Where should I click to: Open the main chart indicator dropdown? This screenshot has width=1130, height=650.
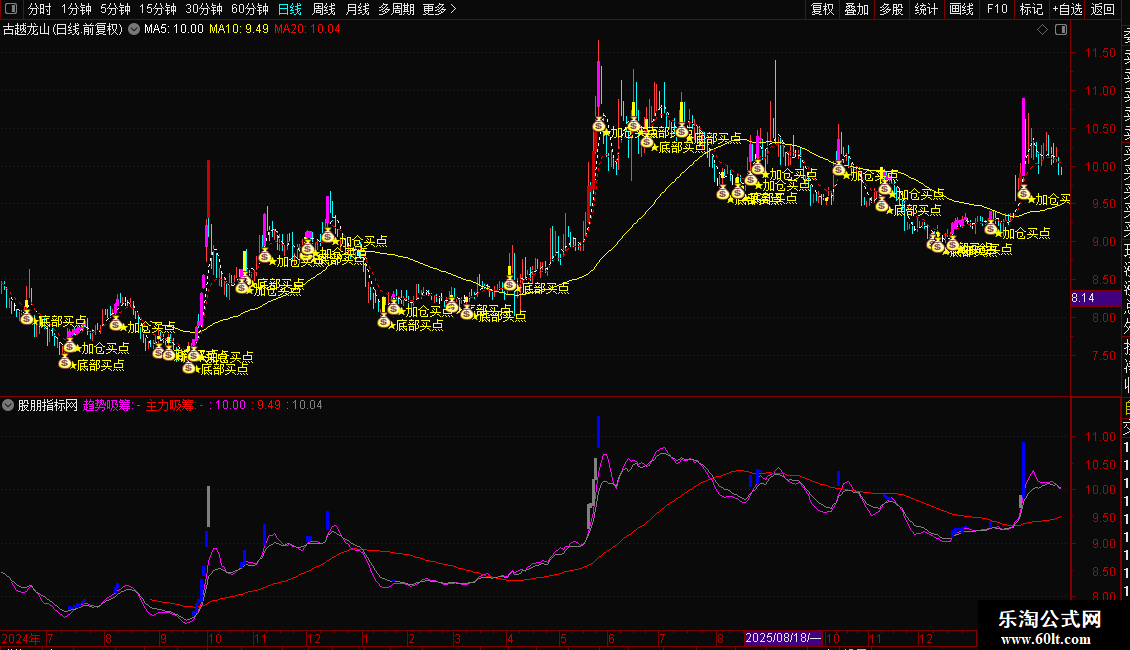(x=134, y=30)
